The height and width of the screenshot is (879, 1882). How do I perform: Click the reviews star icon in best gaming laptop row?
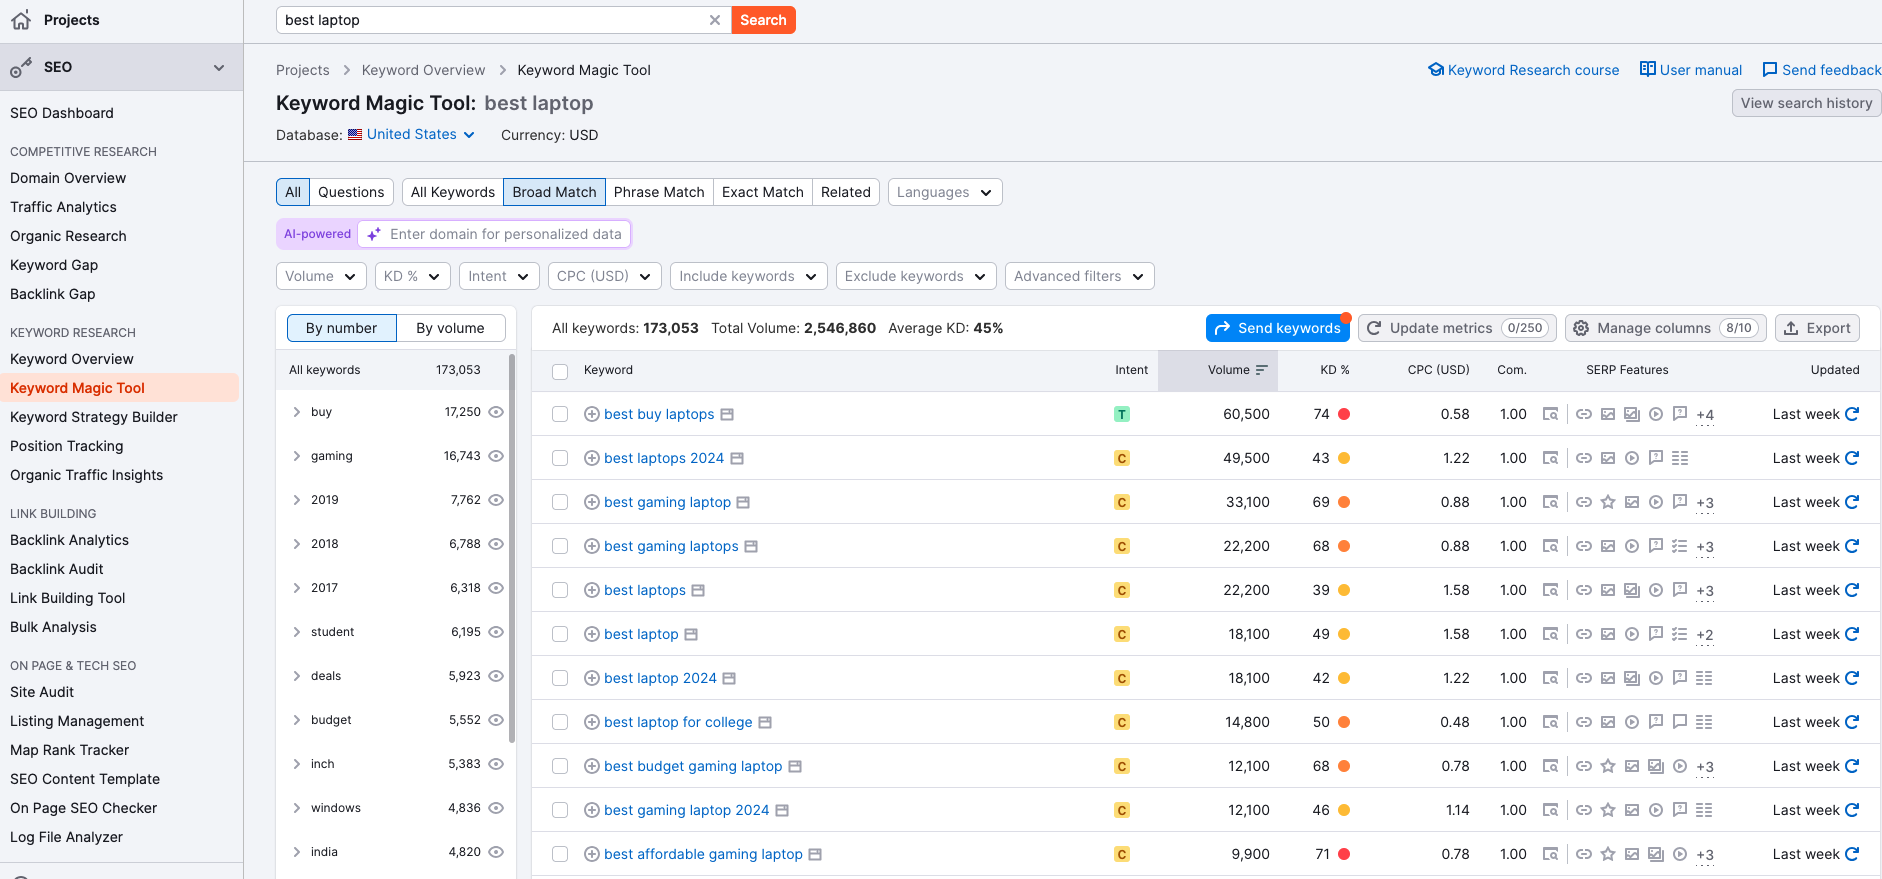pyautogui.click(x=1608, y=502)
